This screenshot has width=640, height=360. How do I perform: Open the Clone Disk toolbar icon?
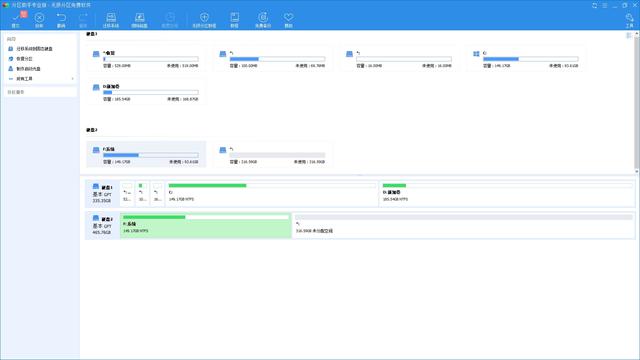tap(140, 19)
